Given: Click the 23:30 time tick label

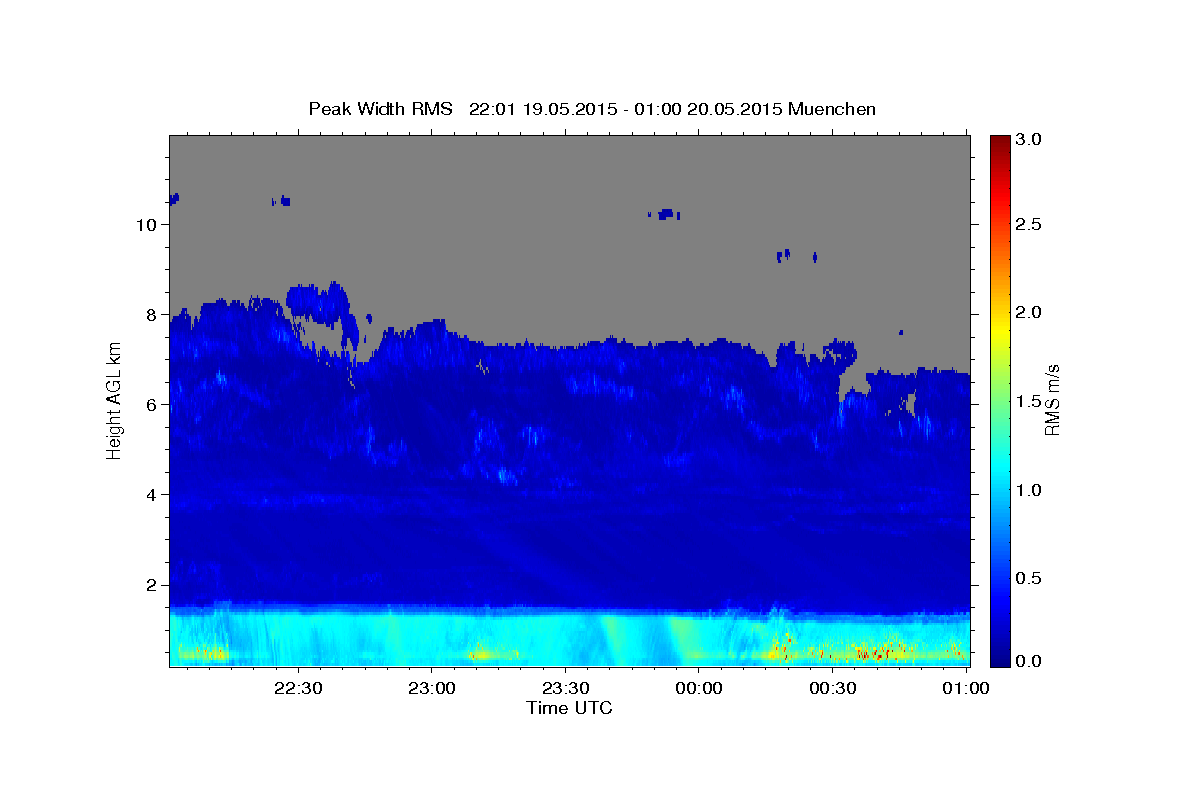Looking at the screenshot, I should point(565,688).
